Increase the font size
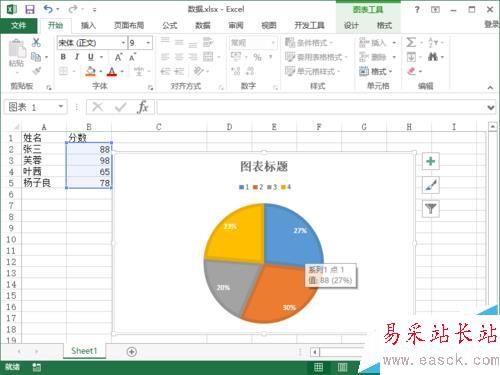This screenshot has width=500, height=375. 119,57
